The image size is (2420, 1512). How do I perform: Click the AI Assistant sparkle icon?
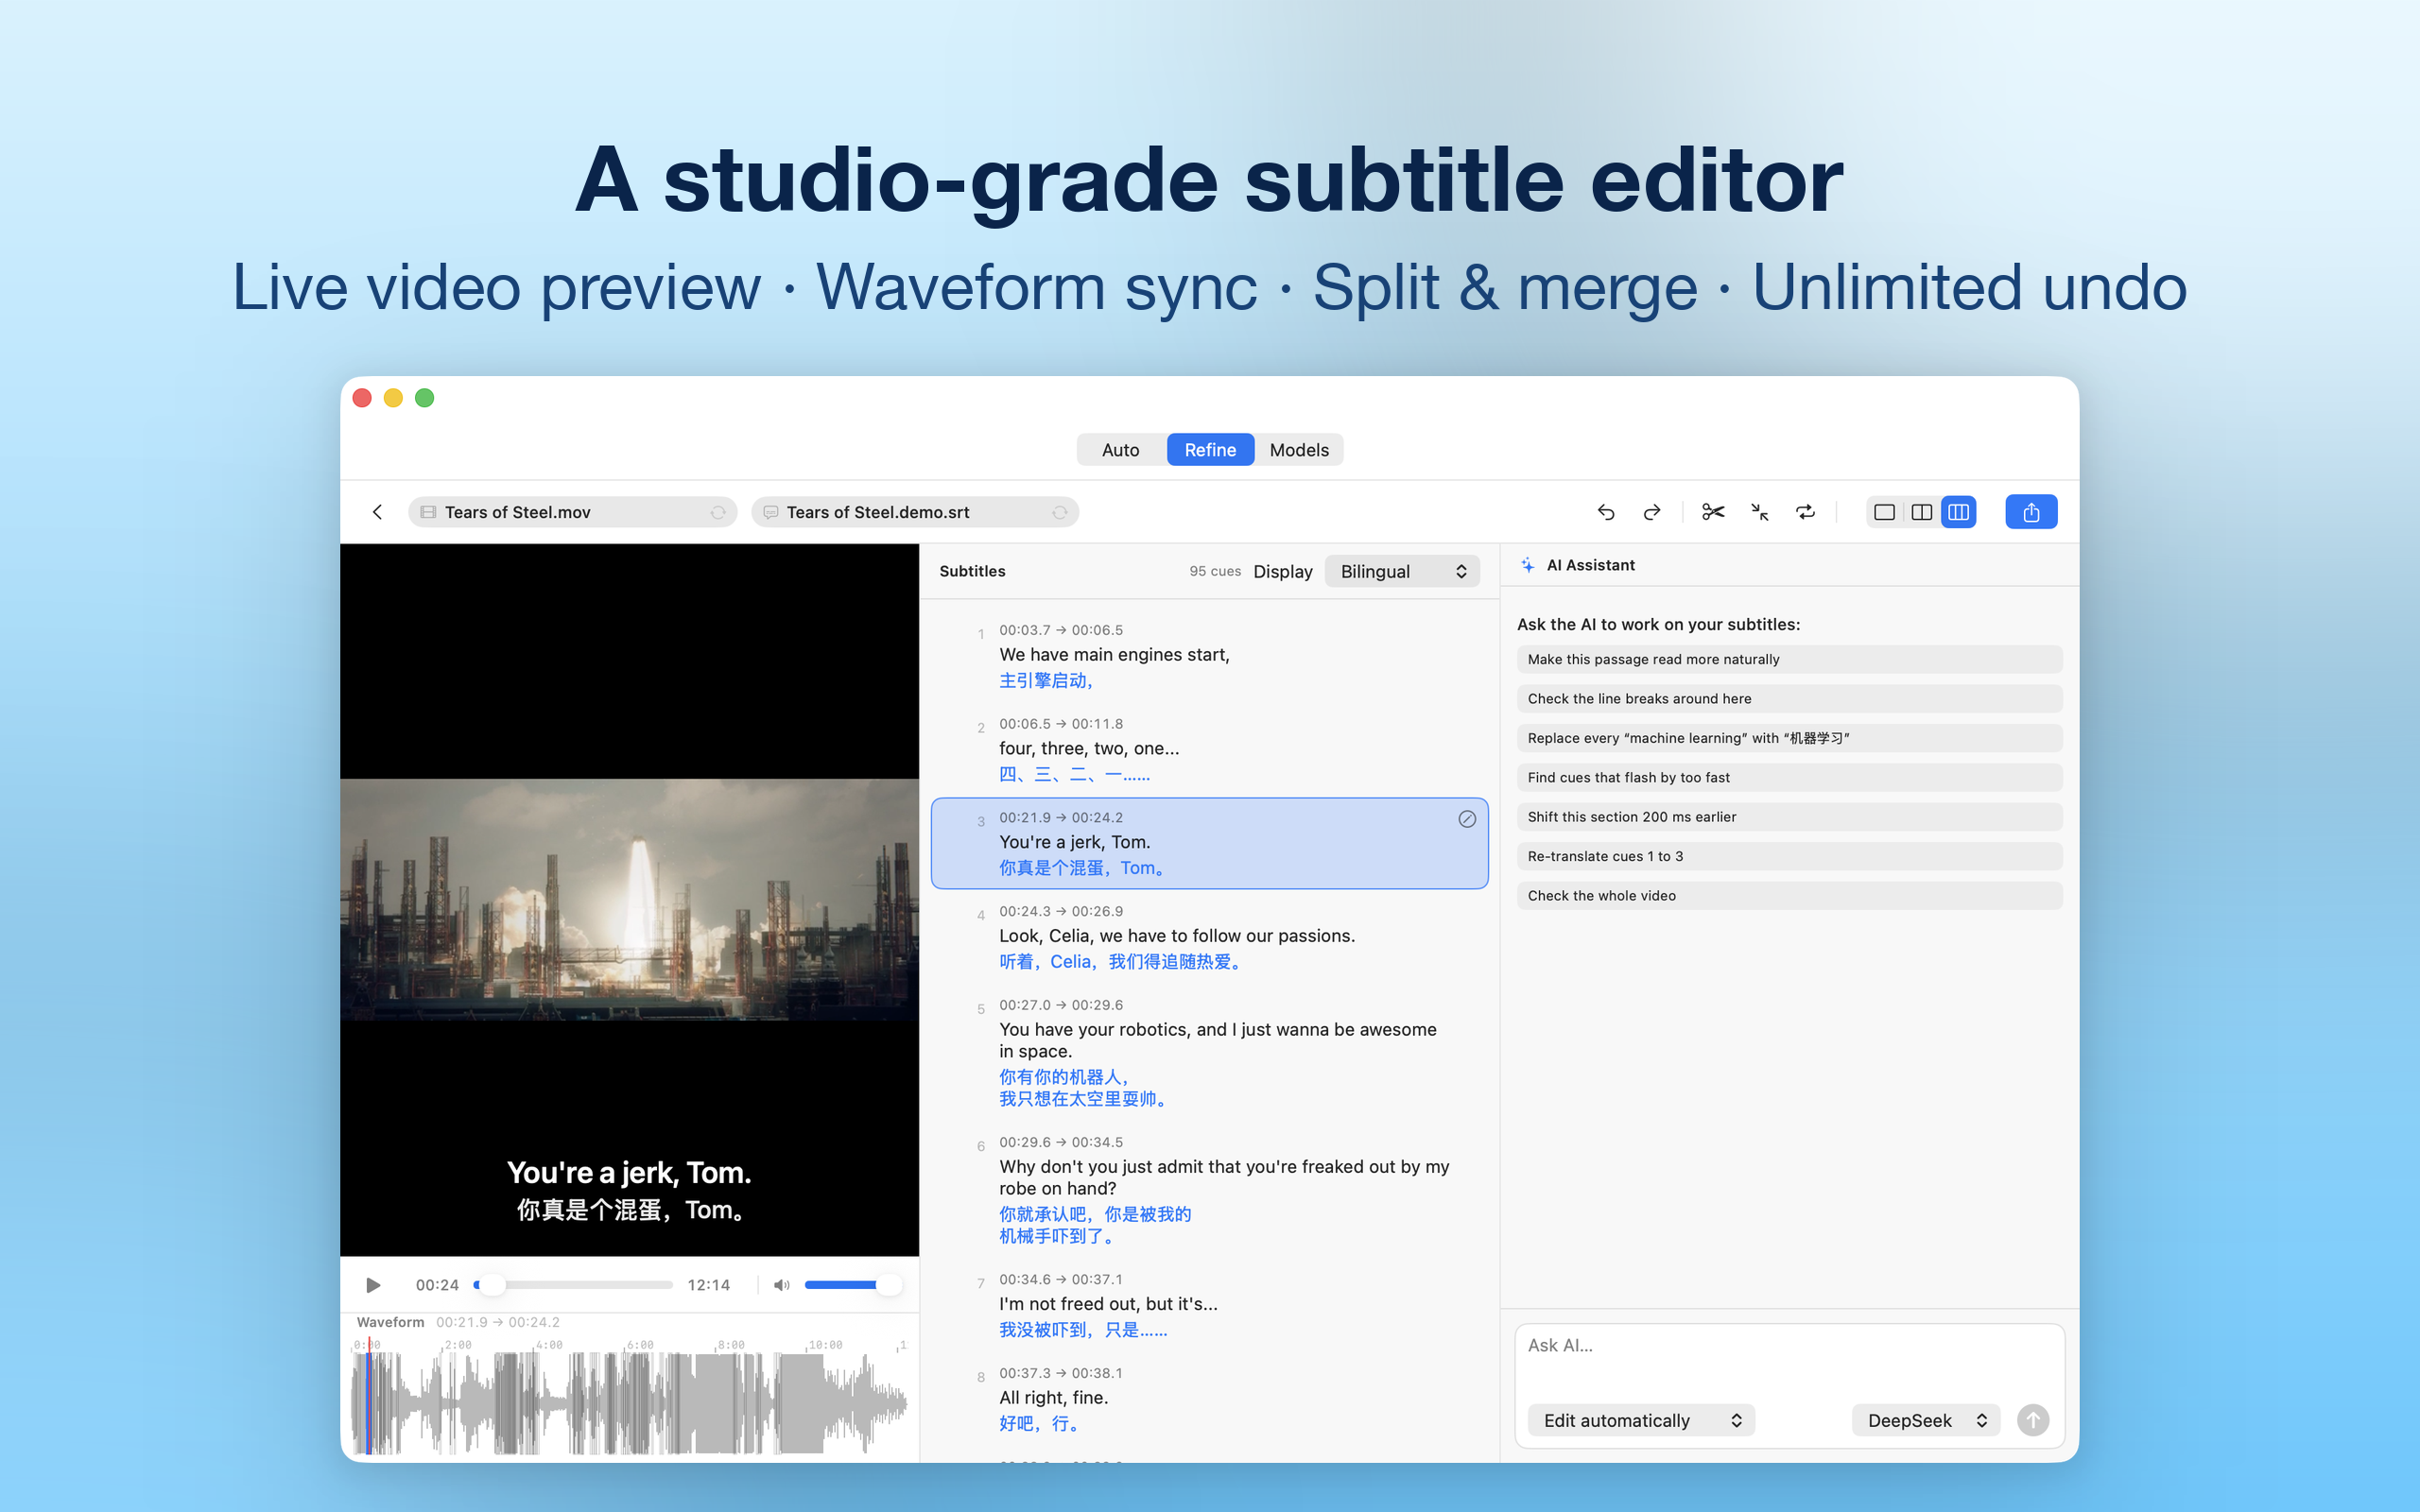[x=1528, y=565]
